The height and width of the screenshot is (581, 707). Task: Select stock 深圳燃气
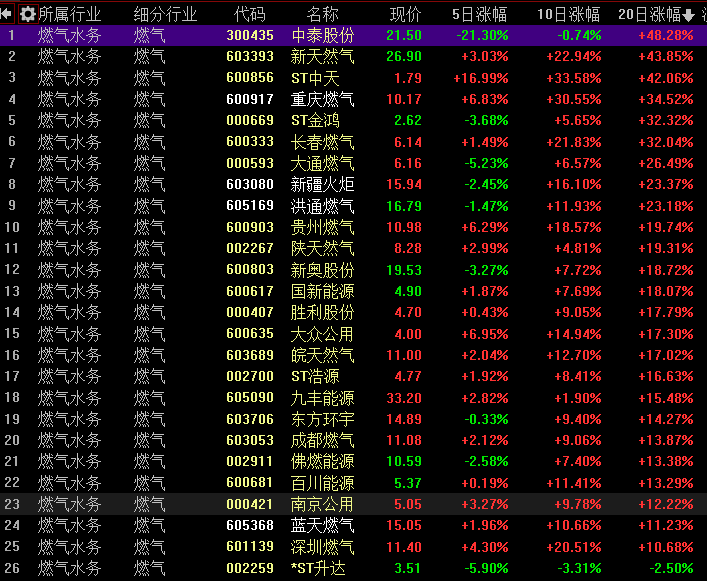tap(323, 547)
